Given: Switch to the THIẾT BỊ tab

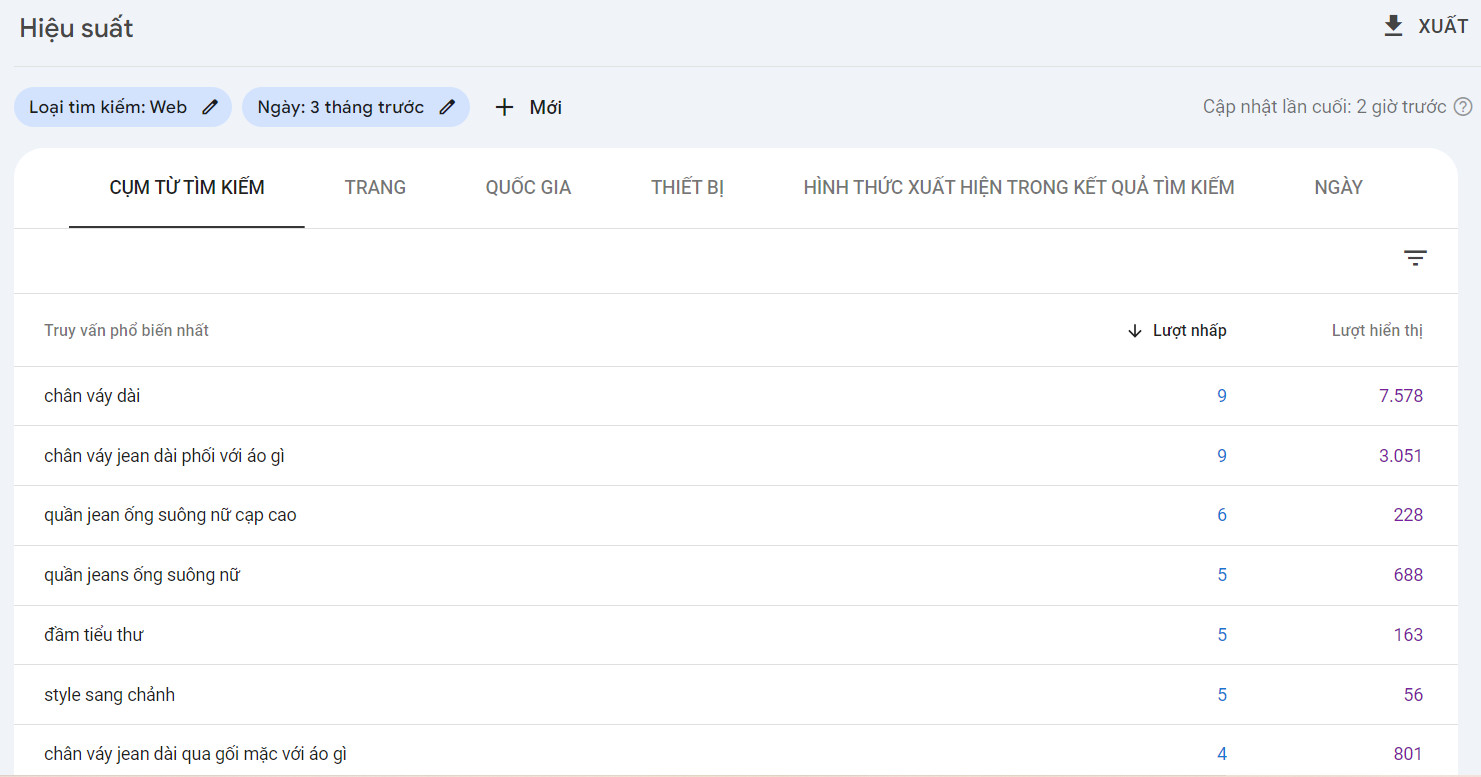Looking at the screenshot, I should point(687,187).
